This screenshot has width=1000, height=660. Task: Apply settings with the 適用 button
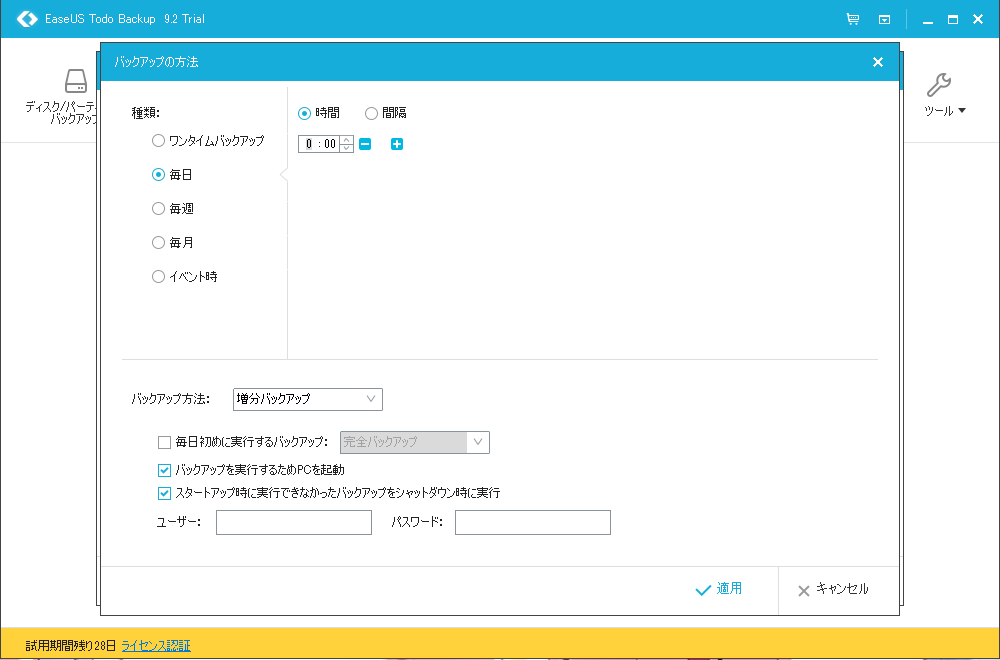point(719,589)
